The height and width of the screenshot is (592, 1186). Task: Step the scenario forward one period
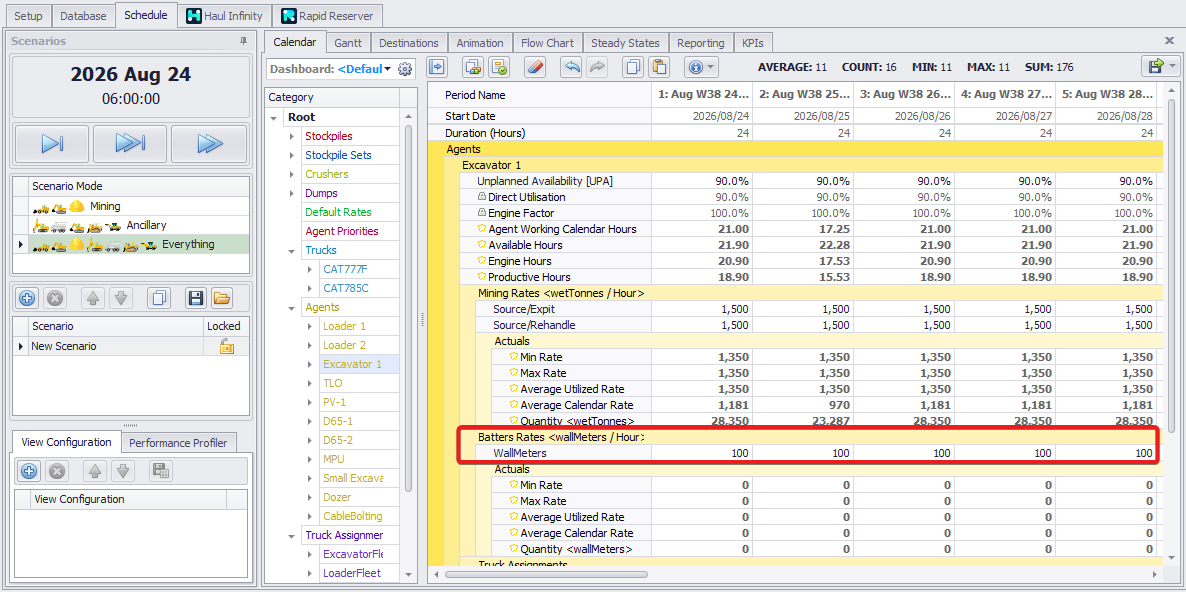click(52, 144)
